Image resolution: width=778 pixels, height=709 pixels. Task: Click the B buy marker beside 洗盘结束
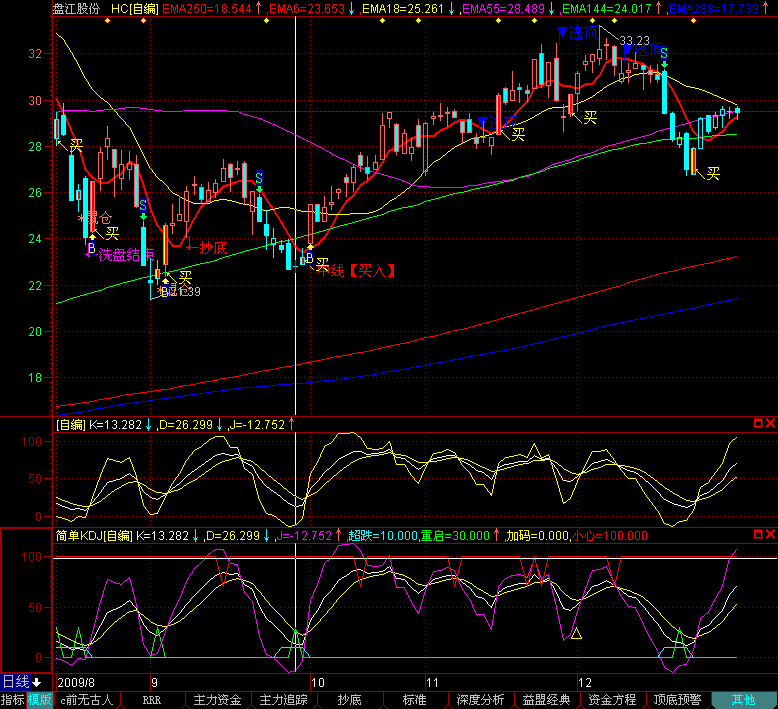click(x=92, y=248)
